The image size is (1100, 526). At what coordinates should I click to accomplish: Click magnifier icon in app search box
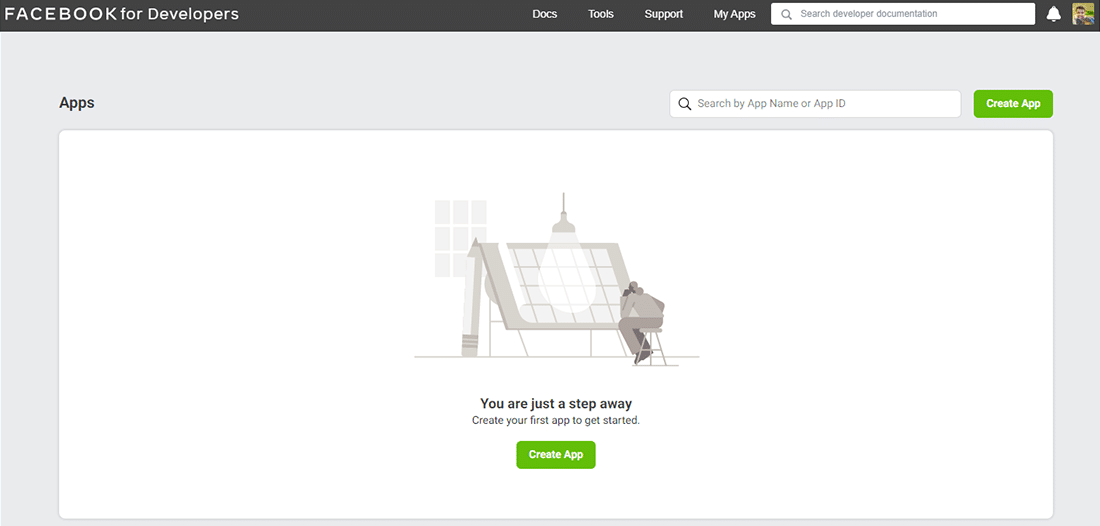685,104
